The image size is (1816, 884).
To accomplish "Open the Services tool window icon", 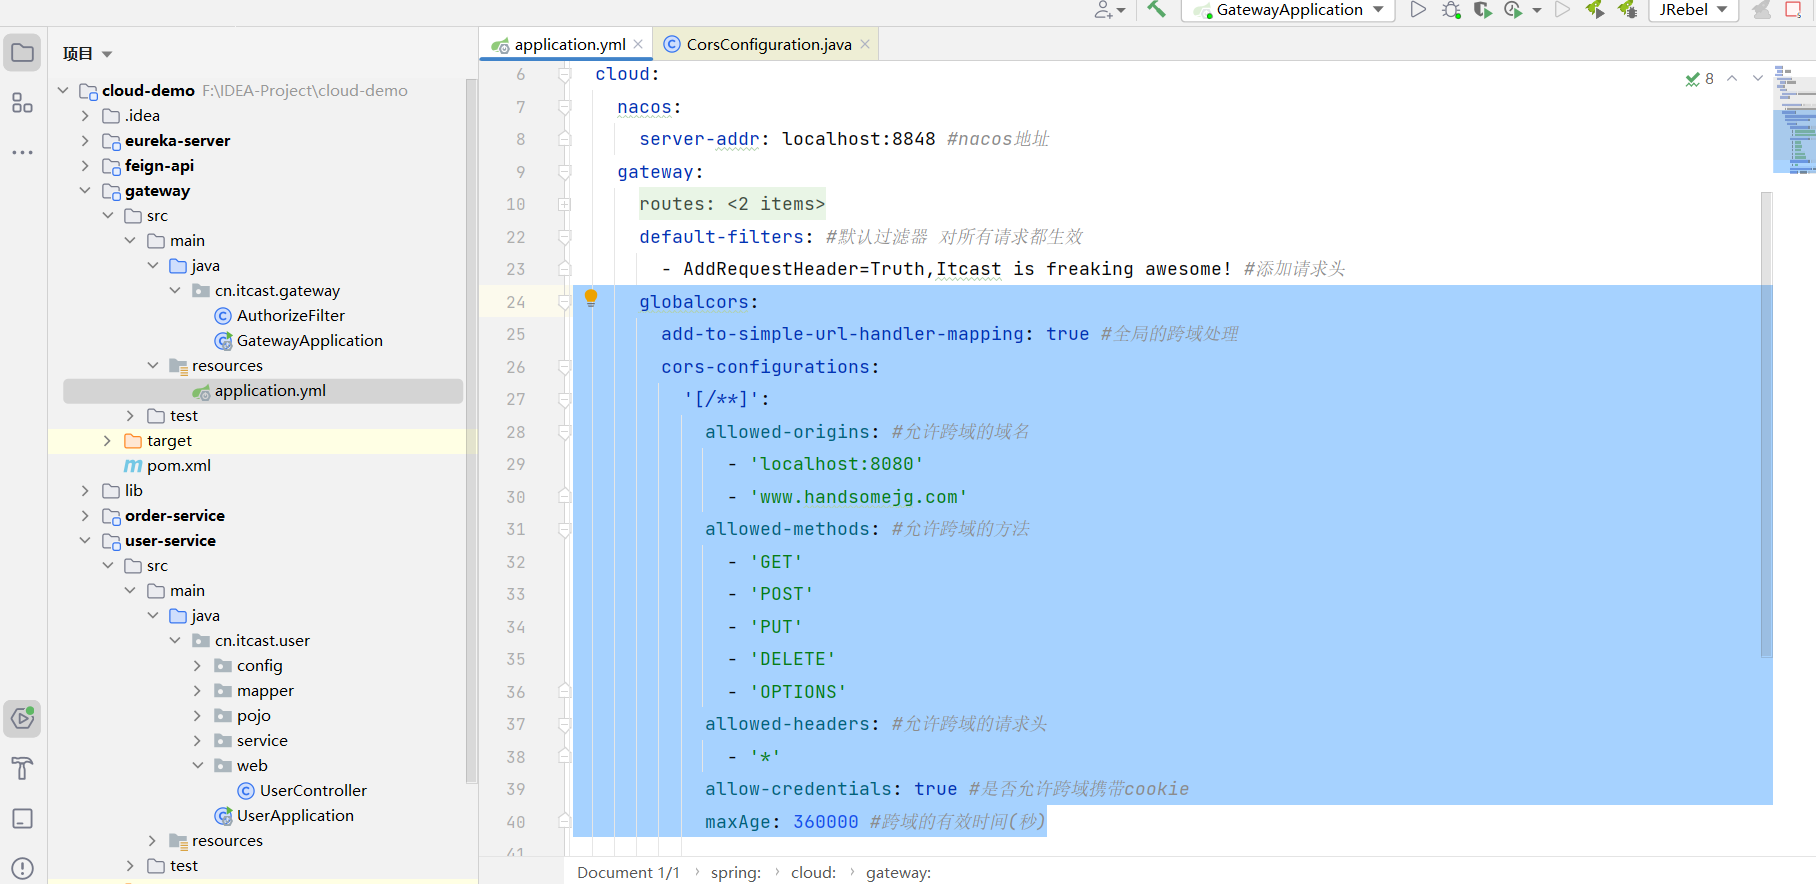I will [22, 718].
